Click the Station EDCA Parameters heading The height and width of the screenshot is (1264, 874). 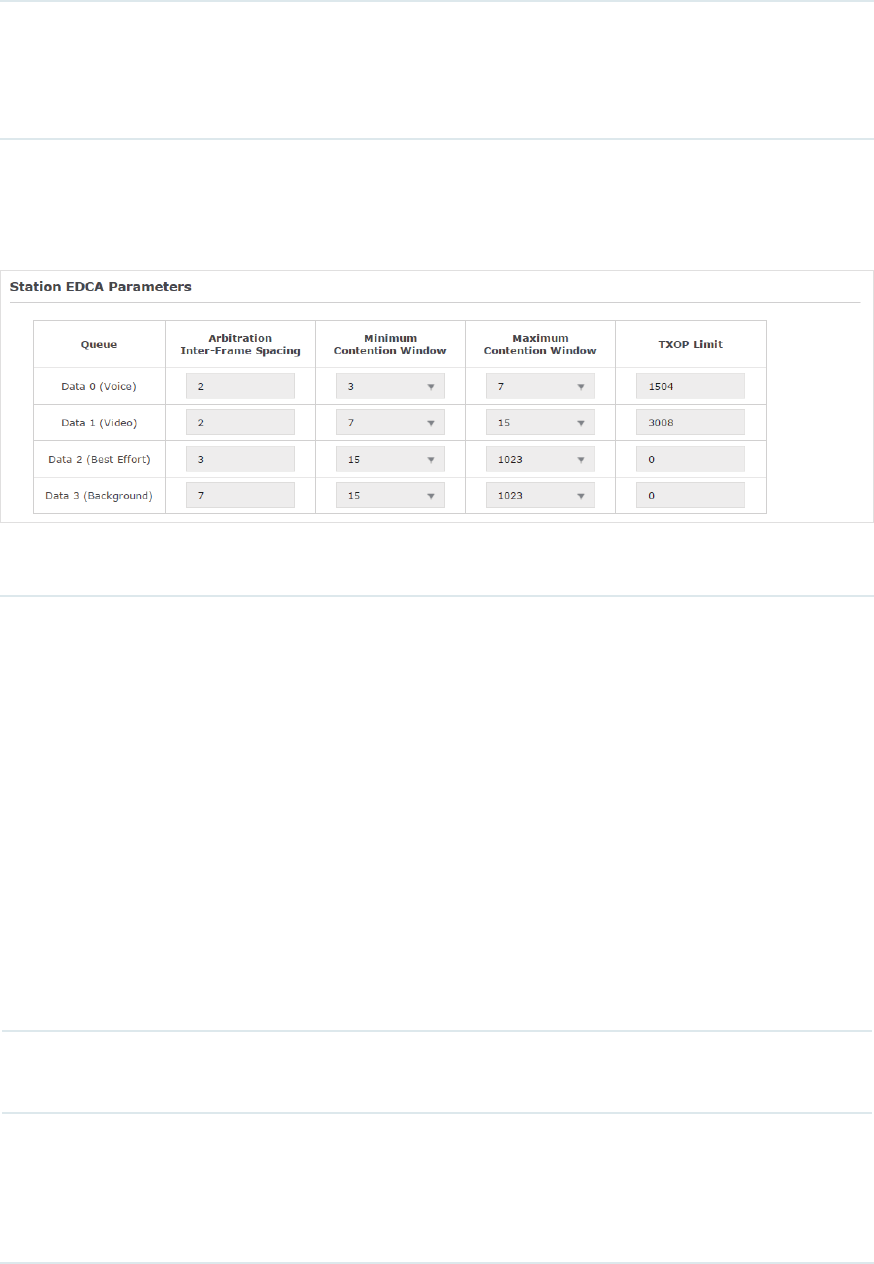point(100,286)
